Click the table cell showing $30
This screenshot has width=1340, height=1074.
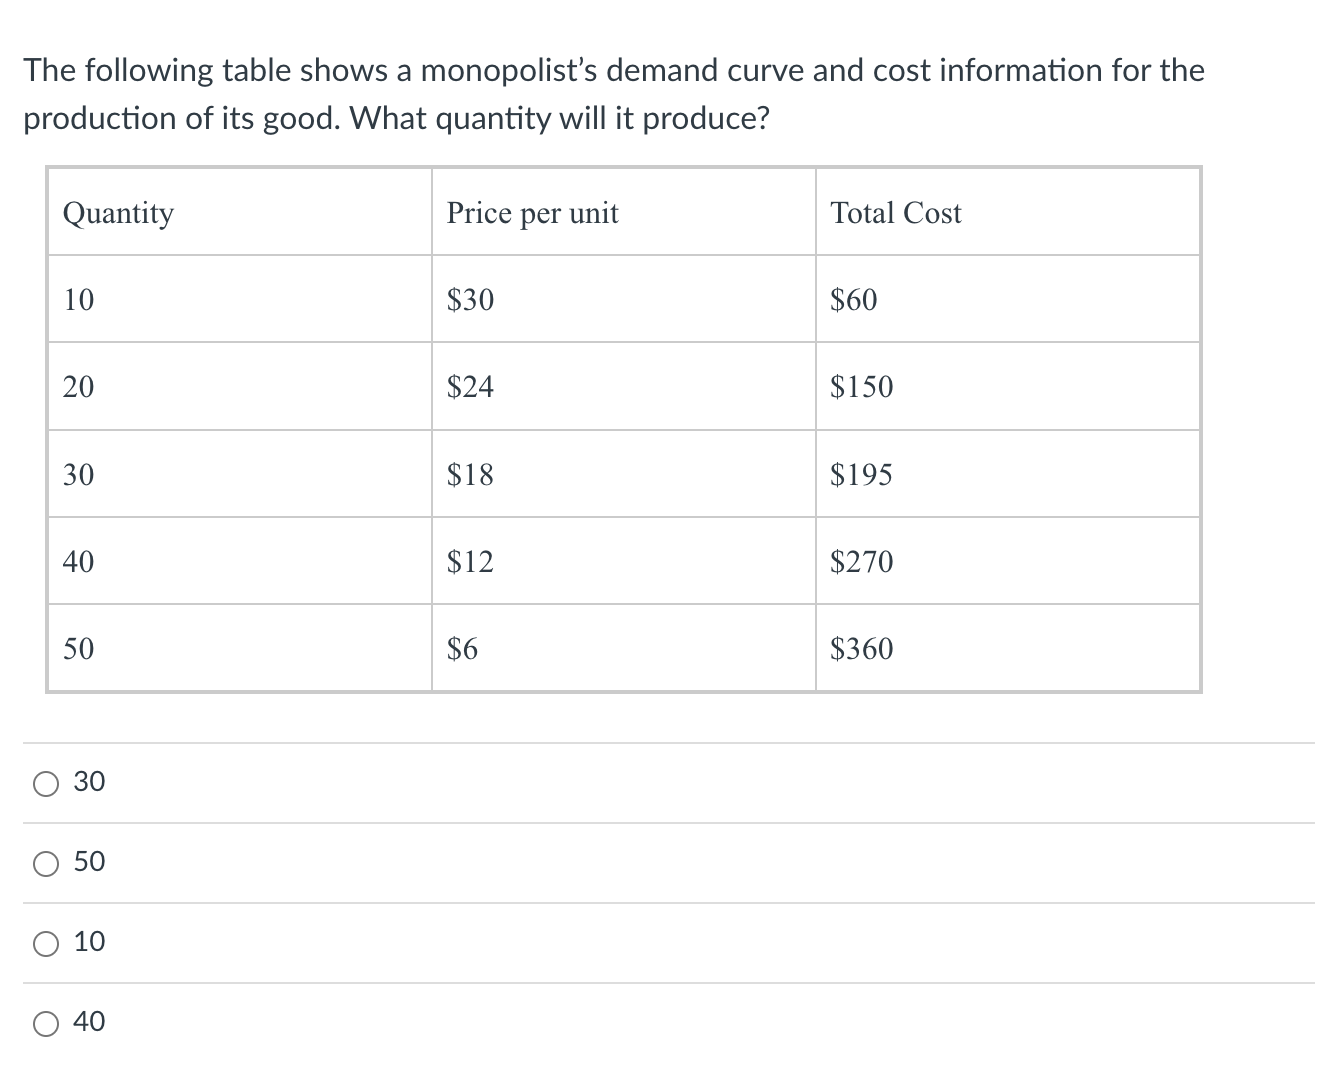[470, 299]
